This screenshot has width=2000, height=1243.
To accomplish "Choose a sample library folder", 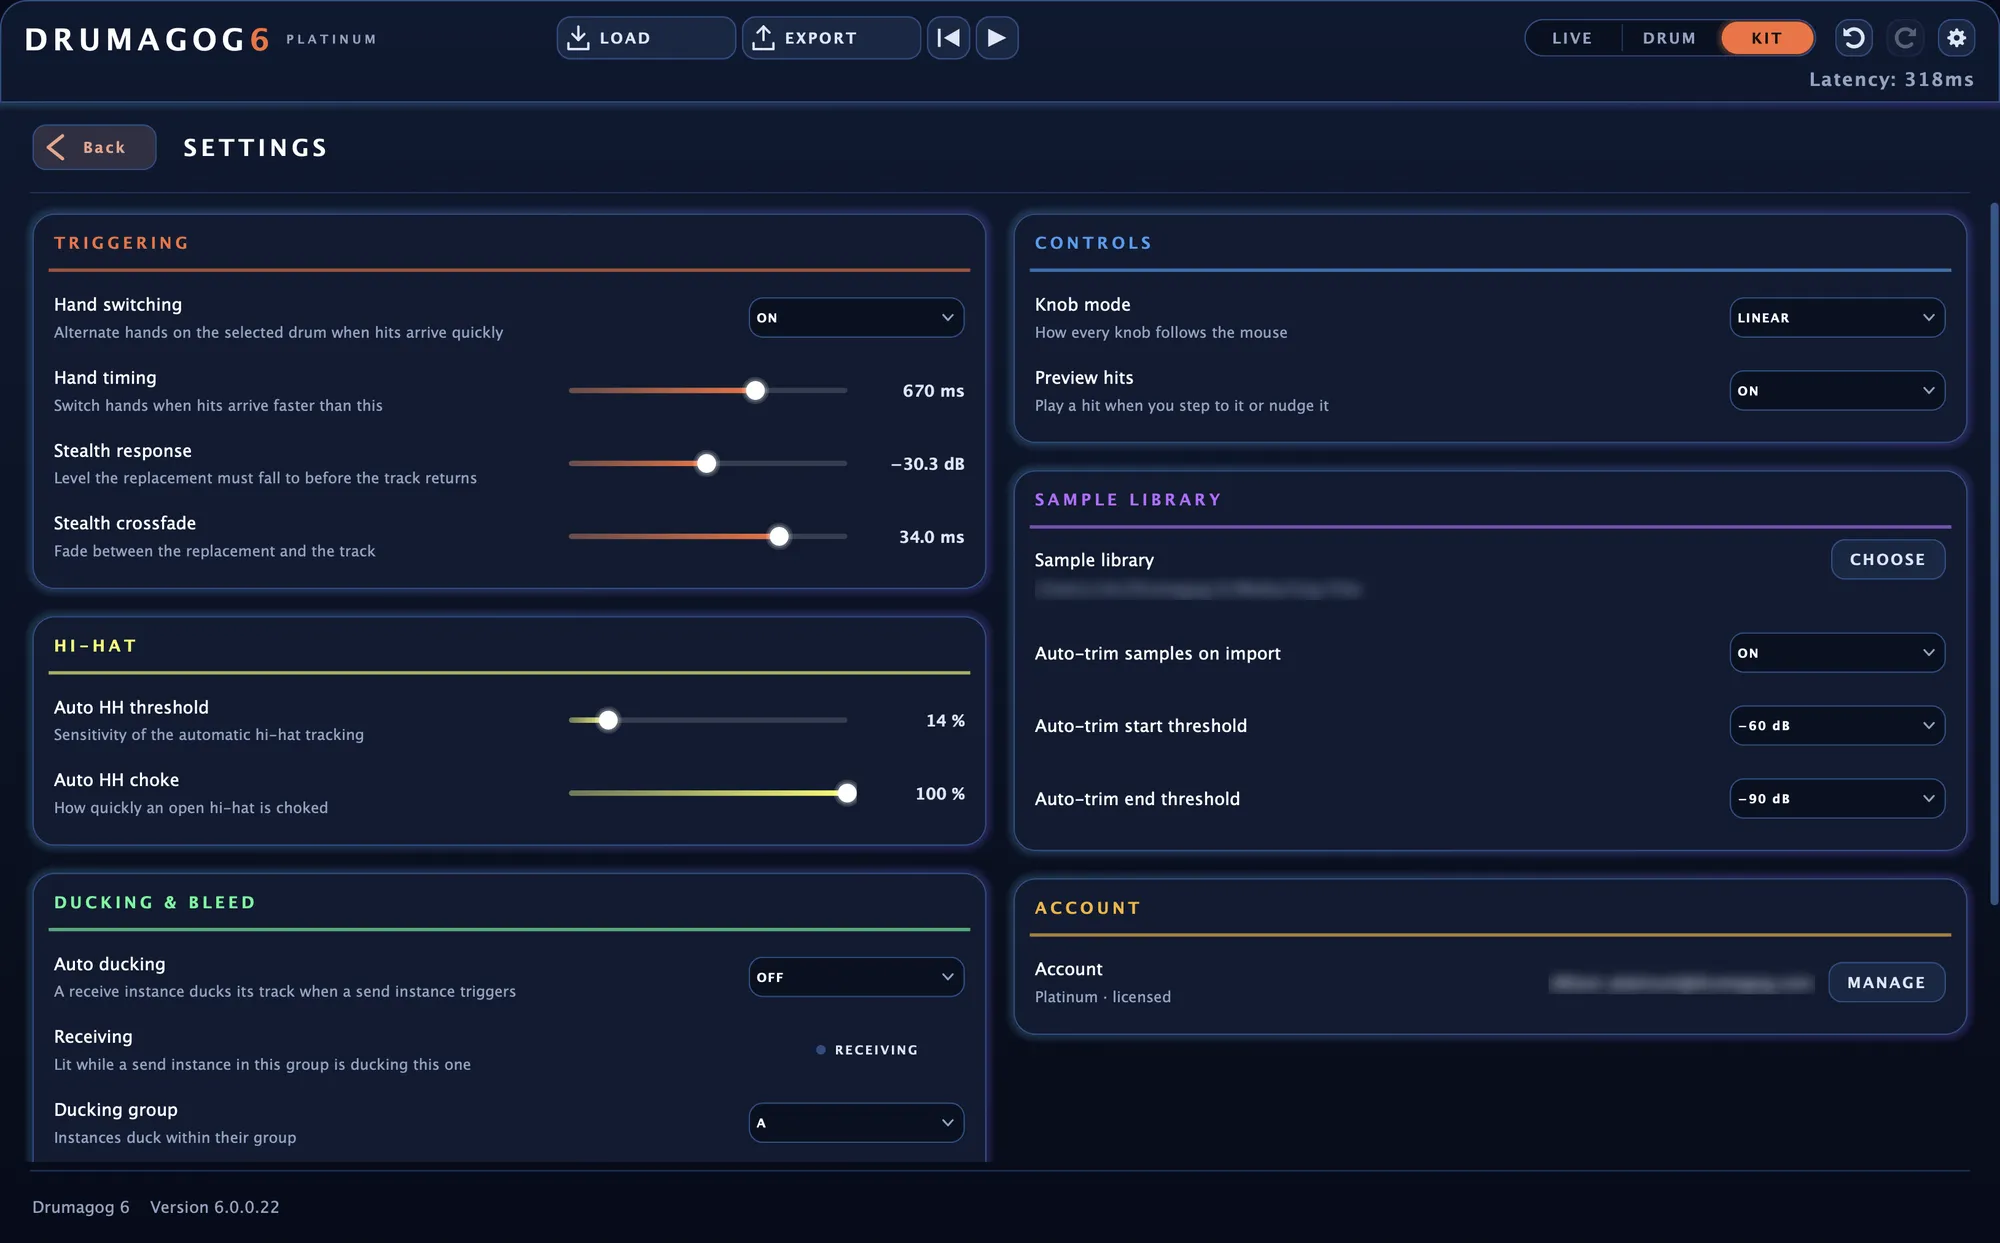I will 1888,559.
